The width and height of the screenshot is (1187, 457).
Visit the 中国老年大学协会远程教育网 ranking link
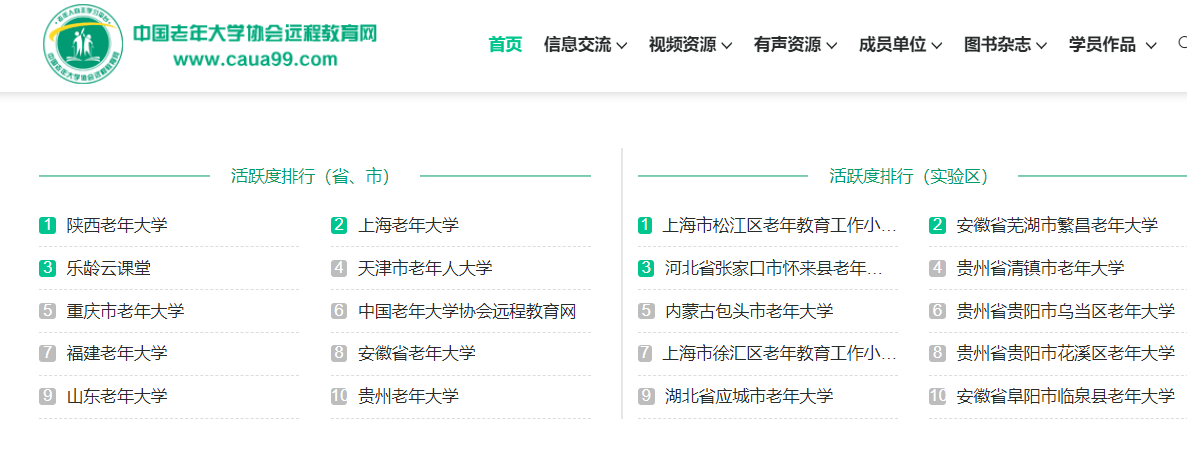467,311
